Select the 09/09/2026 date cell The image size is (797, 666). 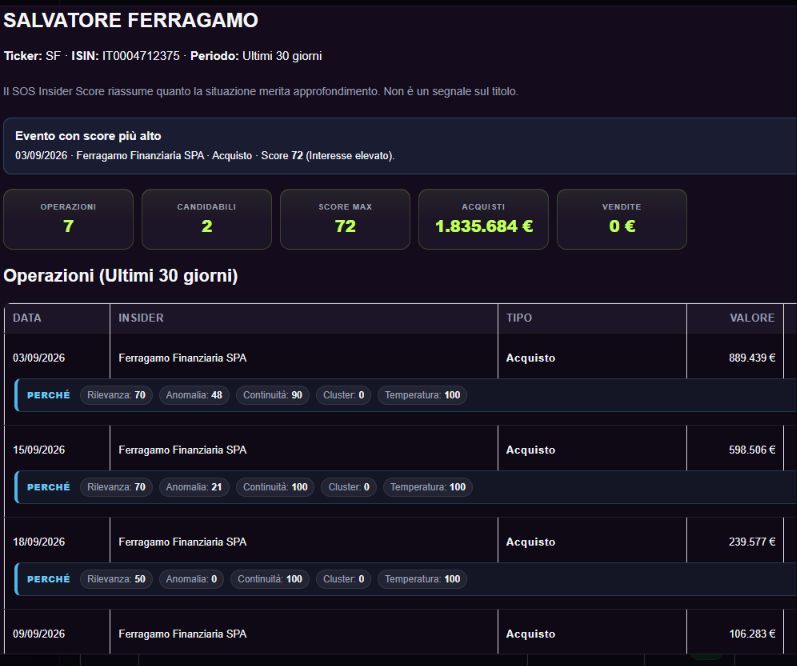39,634
